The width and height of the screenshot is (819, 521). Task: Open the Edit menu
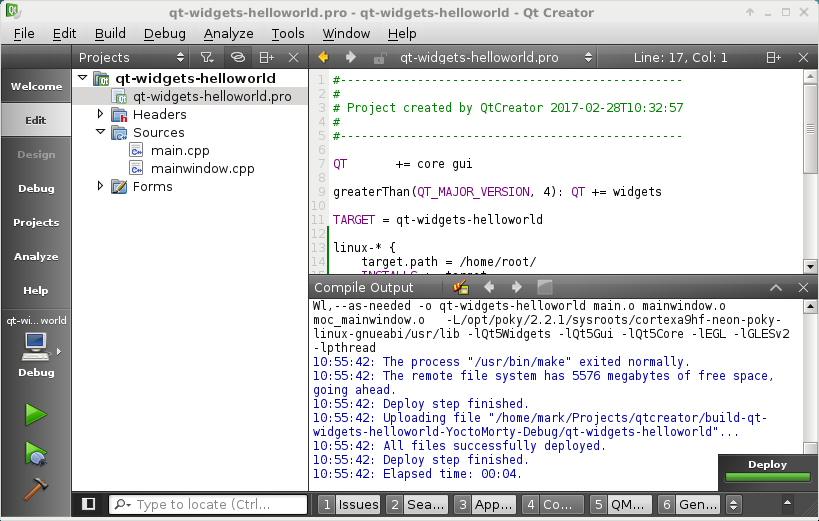pyautogui.click(x=64, y=33)
